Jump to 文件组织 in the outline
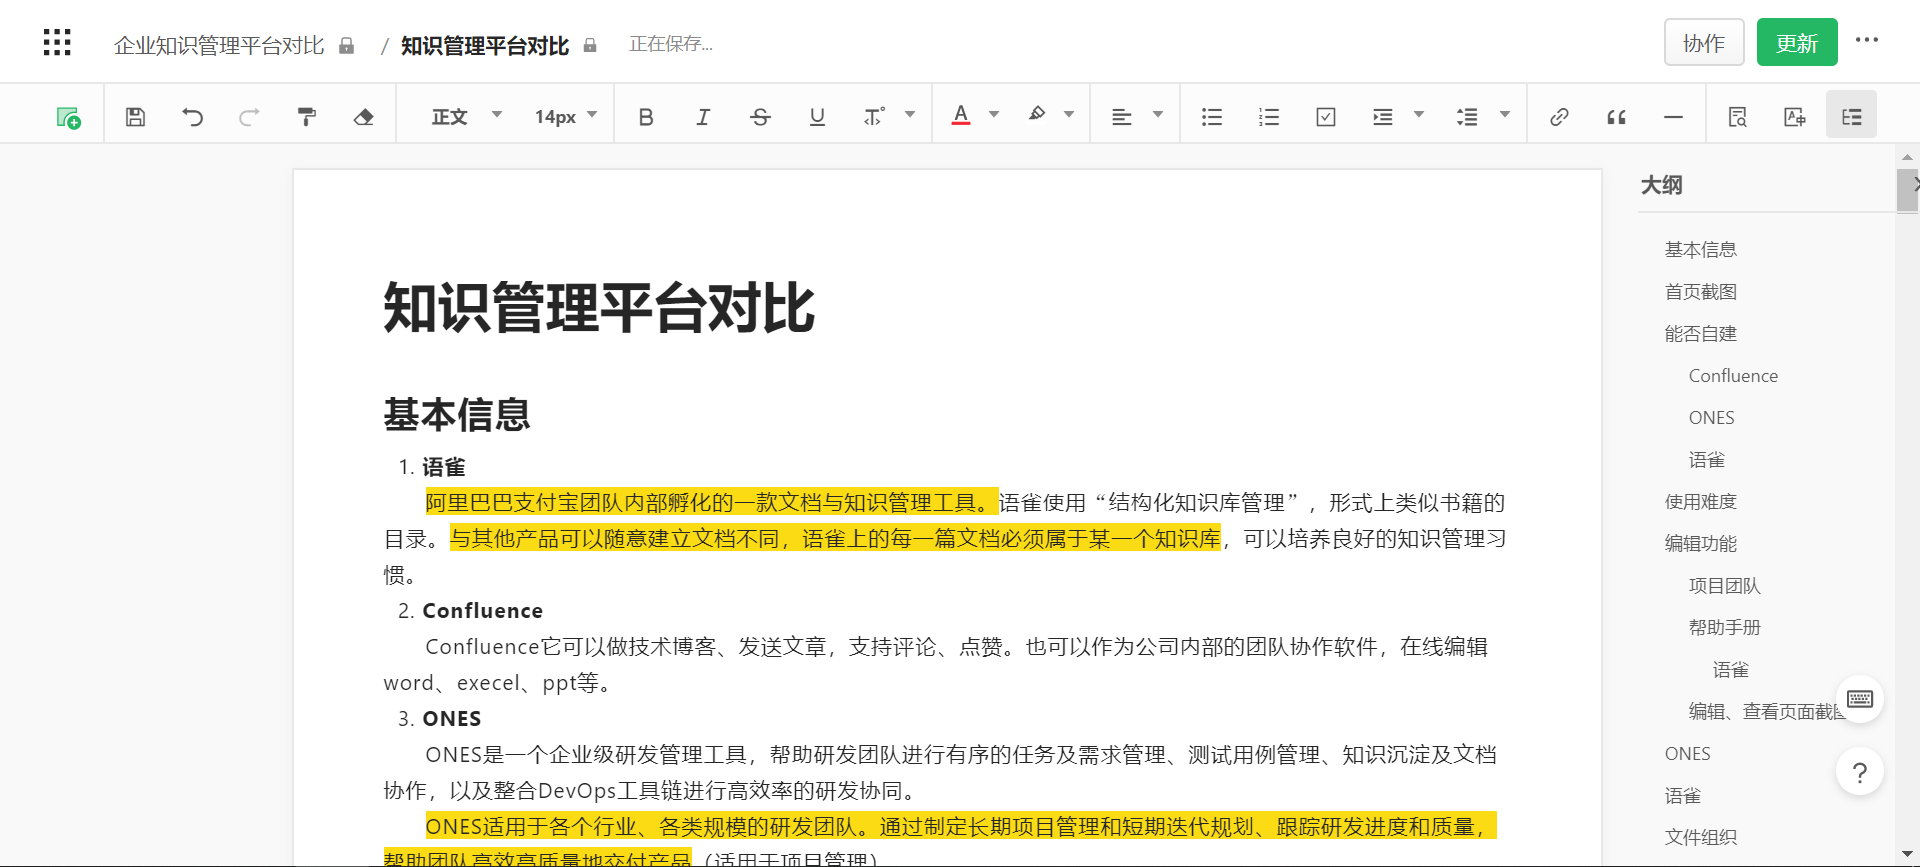Screen dimensions: 1920x867 (x=1700, y=837)
